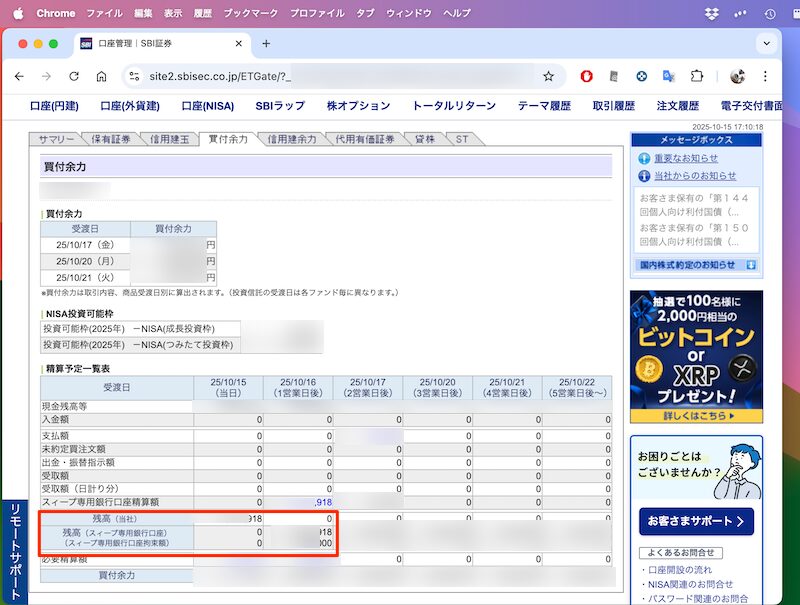800x605 pixels.
Task: Click the お客さまサポート button
Action: click(x=696, y=521)
